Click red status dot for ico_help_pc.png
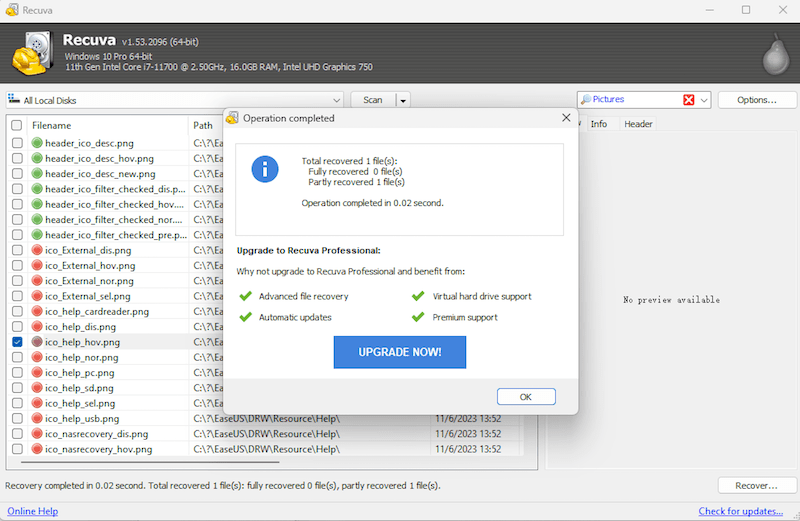 [37, 373]
